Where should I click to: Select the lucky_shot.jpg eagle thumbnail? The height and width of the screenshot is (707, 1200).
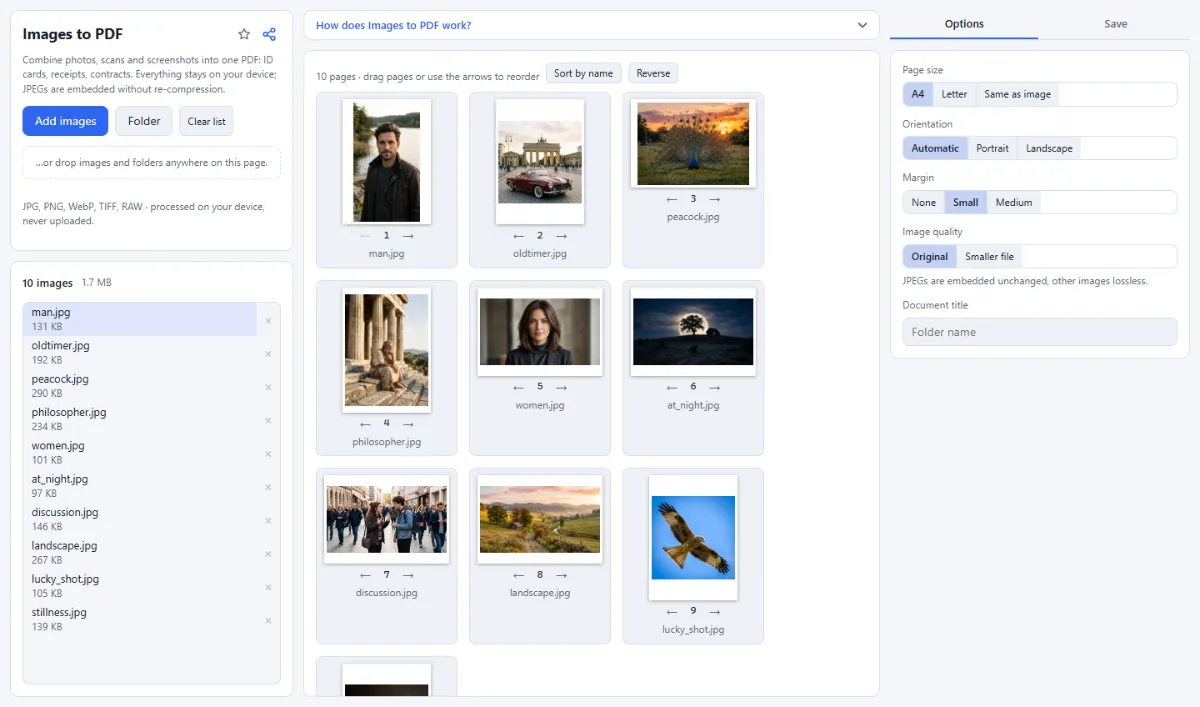(693, 537)
